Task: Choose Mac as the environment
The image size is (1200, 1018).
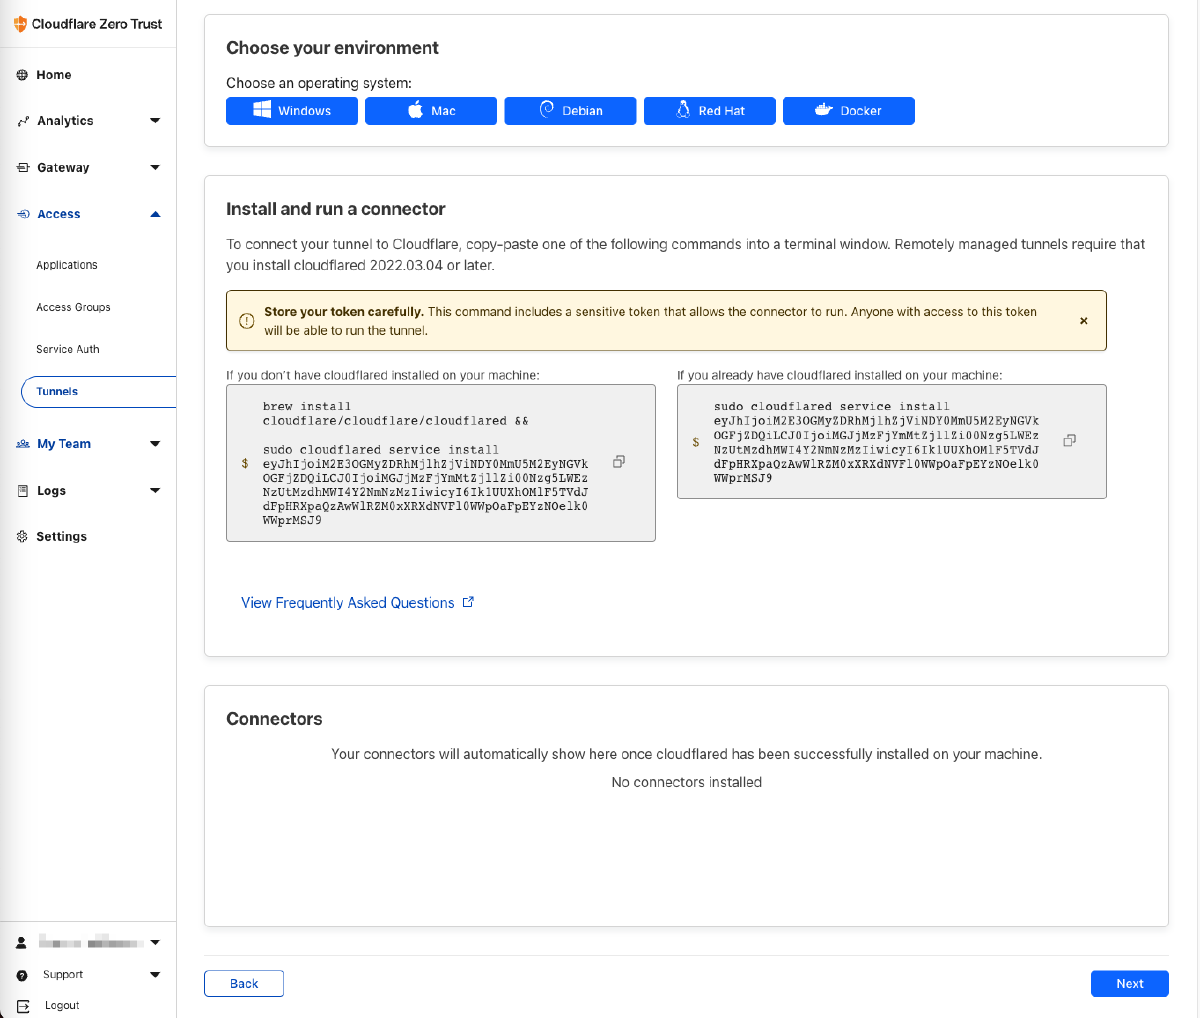Action: 430,111
